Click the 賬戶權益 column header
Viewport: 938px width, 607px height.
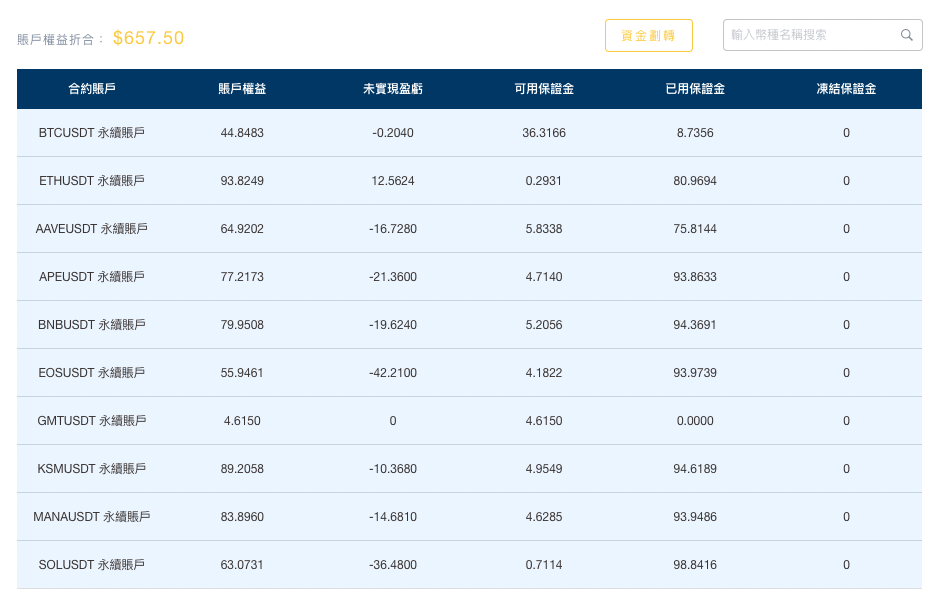pos(242,89)
